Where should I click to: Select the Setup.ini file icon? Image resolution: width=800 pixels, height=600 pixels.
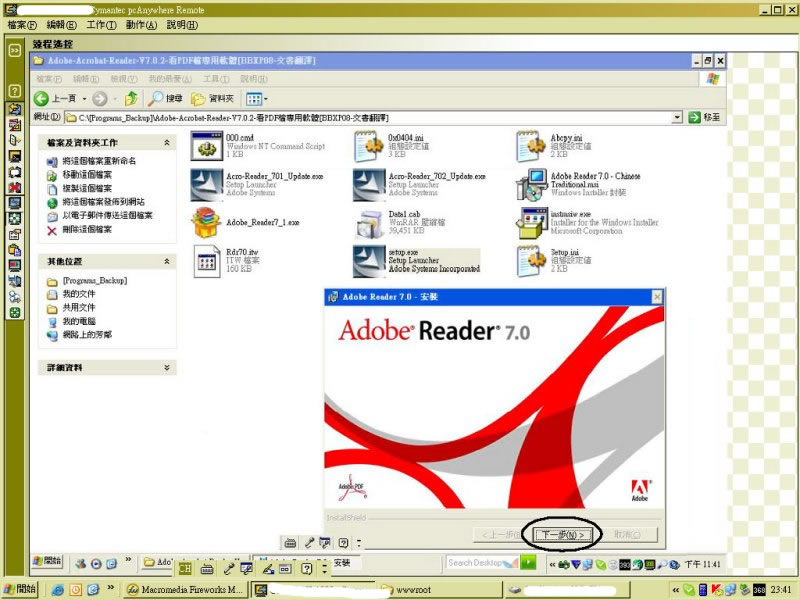click(x=531, y=261)
